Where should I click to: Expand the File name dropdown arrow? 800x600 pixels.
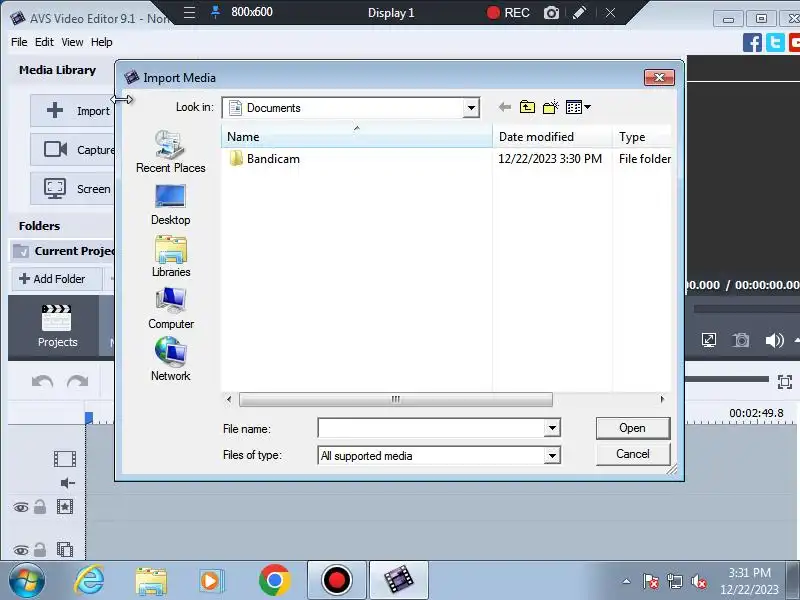click(x=552, y=428)
